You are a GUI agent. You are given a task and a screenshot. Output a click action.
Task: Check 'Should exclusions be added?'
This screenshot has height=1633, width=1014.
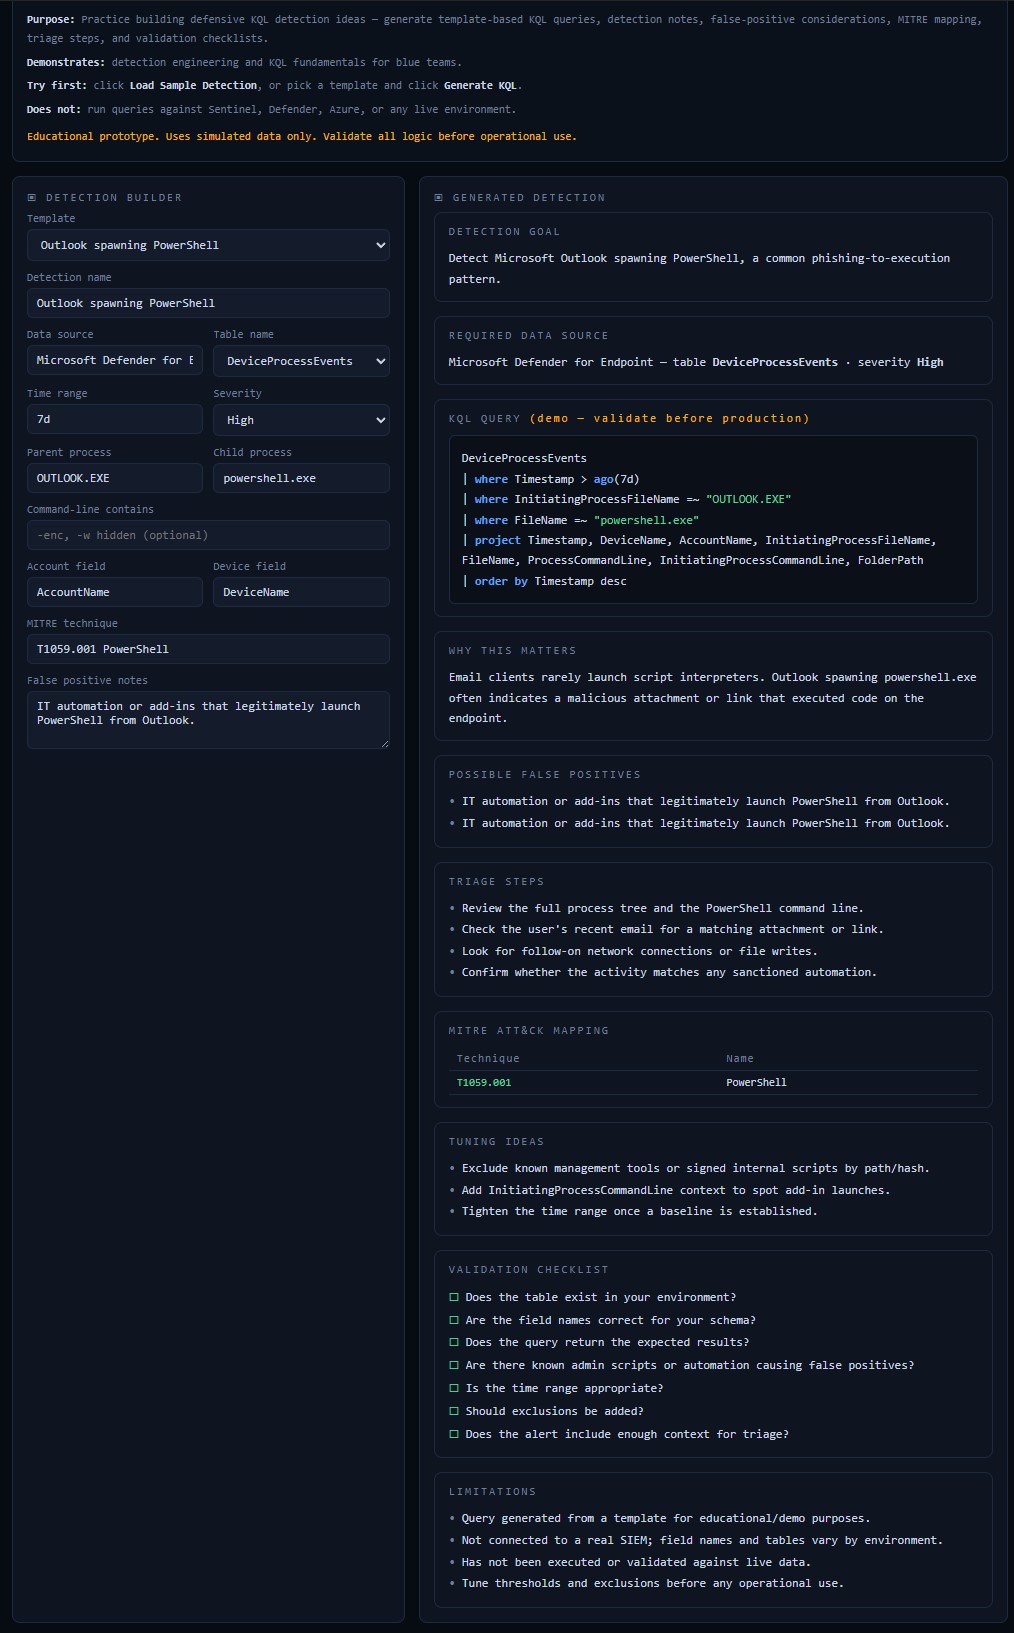(x=454, y=1411)
